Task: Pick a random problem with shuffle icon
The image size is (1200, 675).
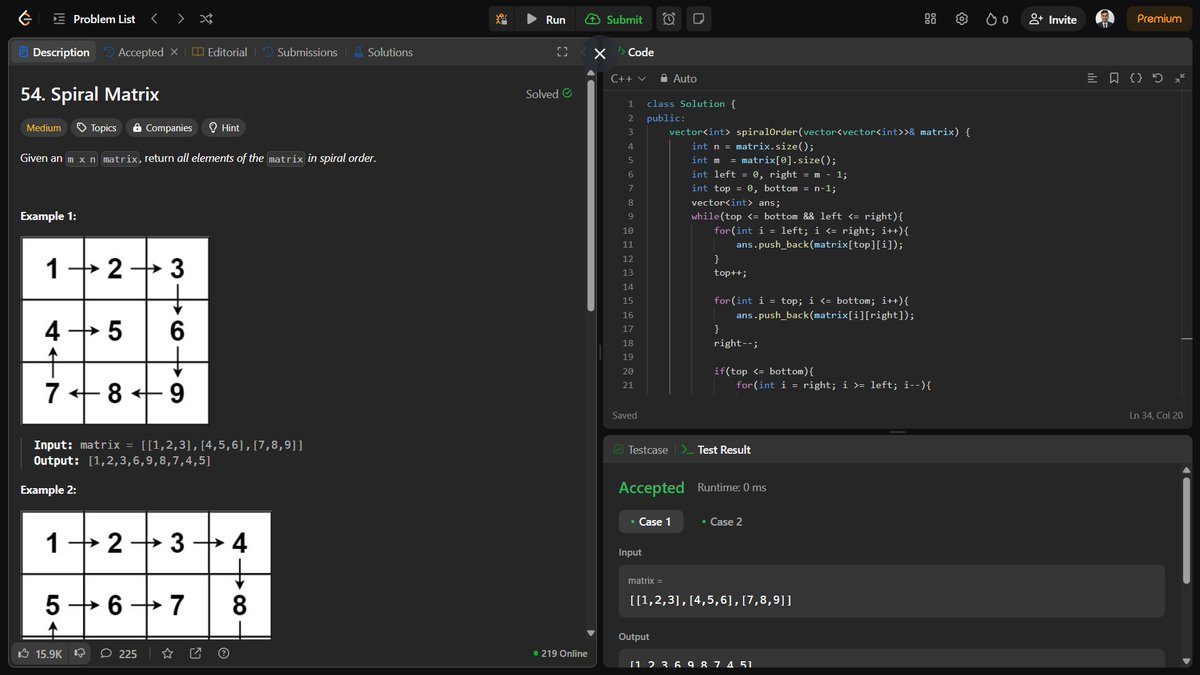Action: 206,19
